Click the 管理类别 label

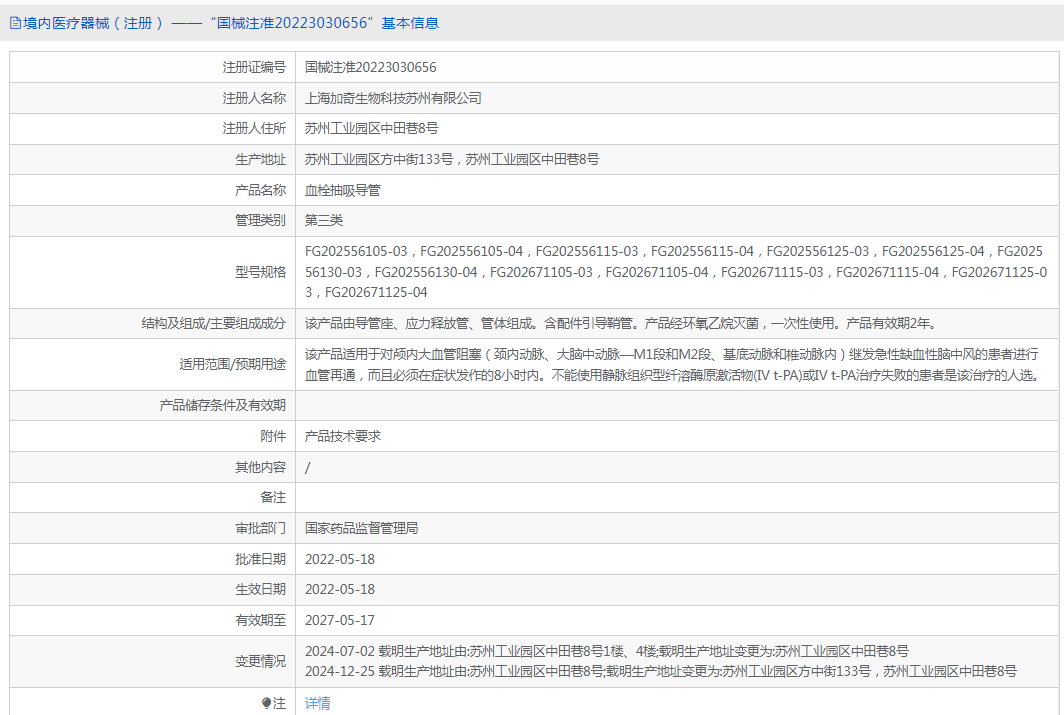[260, 220]
